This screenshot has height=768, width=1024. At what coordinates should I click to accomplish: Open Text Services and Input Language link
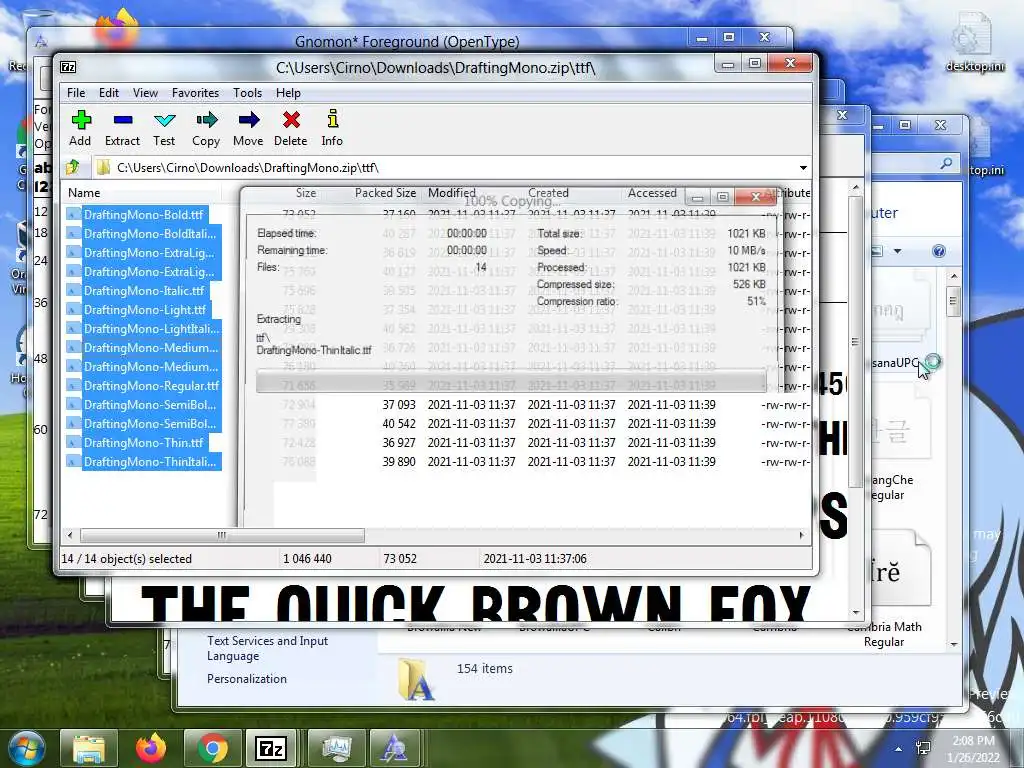pos(267,648)
